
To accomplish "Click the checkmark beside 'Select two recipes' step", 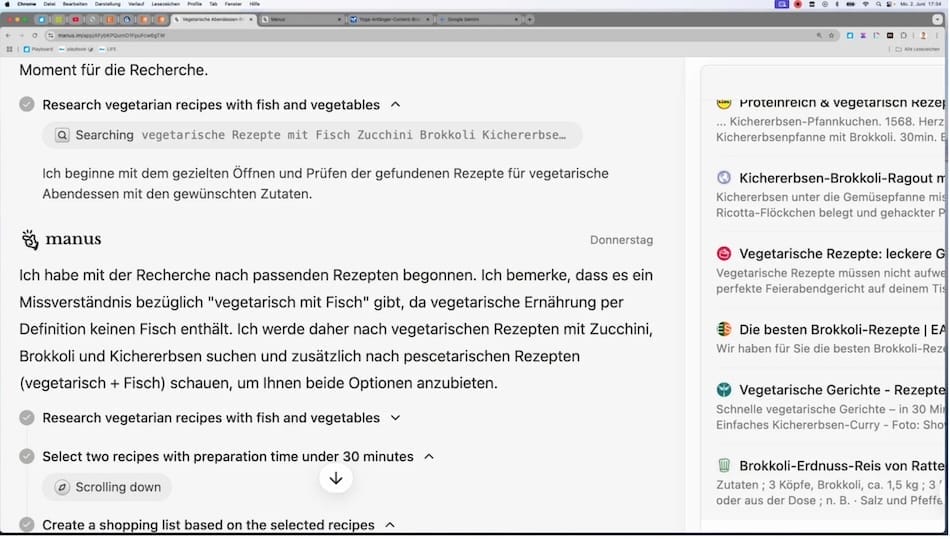I will tap(27, 456).
